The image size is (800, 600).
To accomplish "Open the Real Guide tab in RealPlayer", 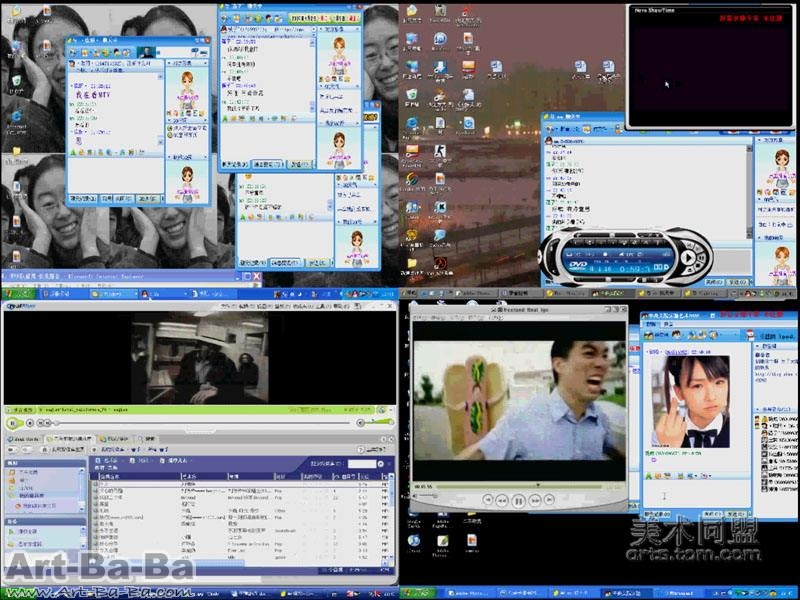I will [23, 439].
